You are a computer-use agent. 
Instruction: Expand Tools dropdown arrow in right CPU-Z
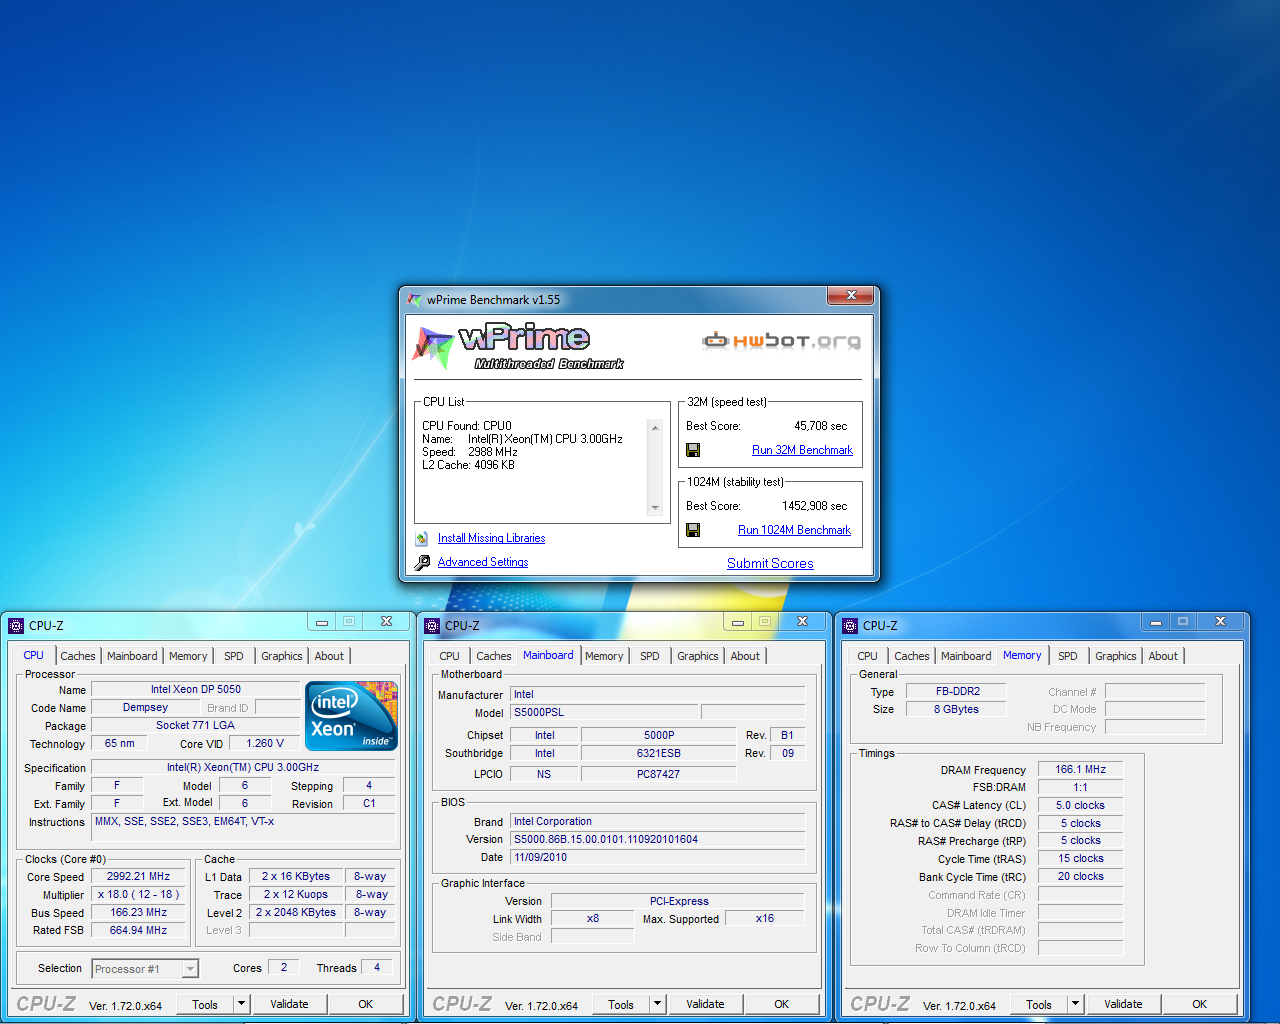[1075, 1004]
